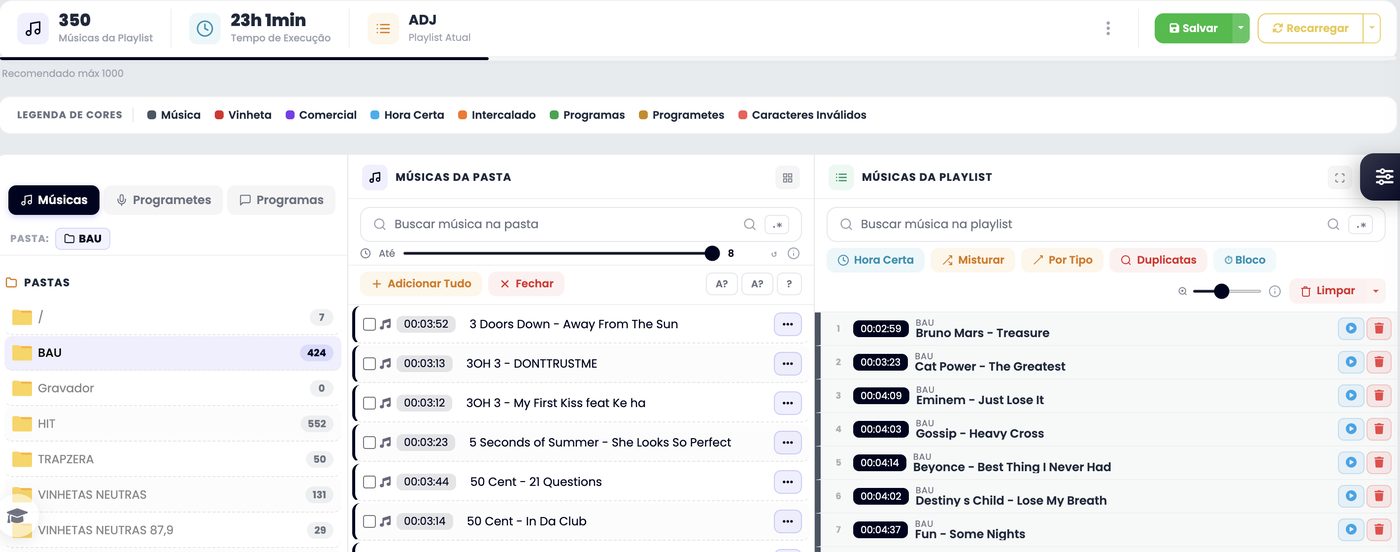Play Cat Power - The Greatest
The image size is (1400, 552).
pos(1350,362)
